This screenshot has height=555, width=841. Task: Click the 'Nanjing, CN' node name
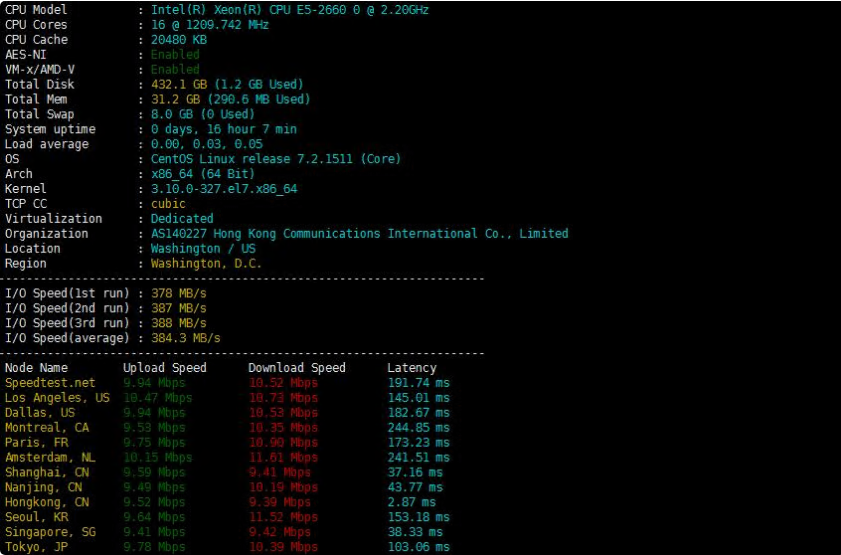point(44,487)
